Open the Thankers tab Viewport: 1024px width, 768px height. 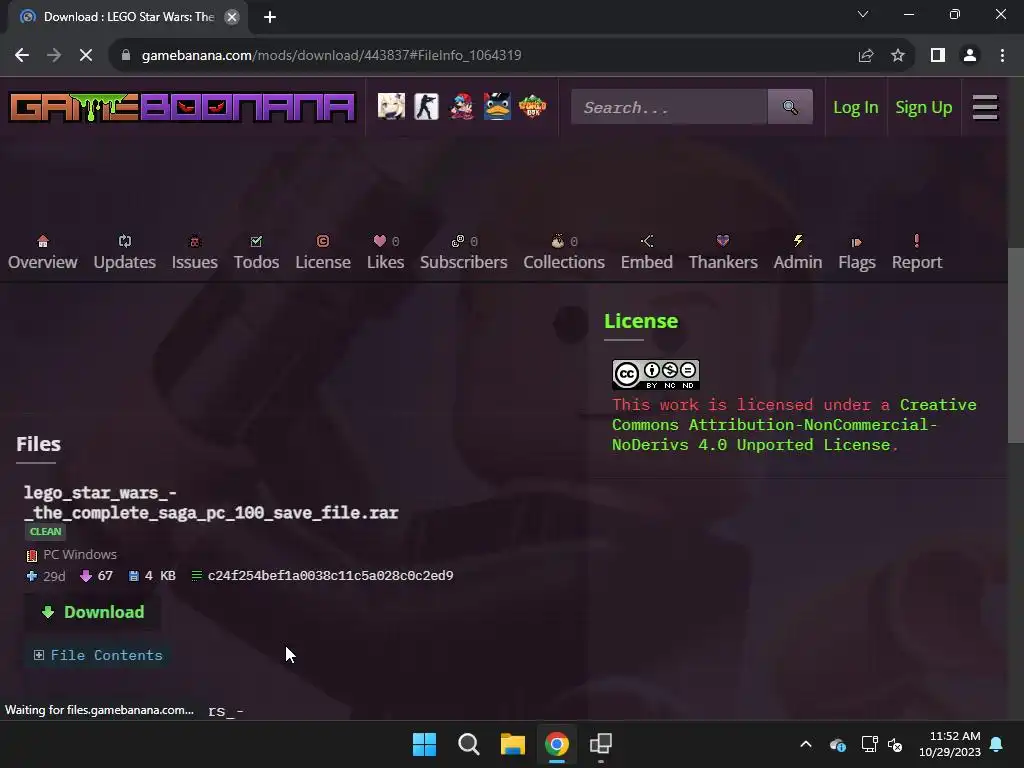click(723, 253)
